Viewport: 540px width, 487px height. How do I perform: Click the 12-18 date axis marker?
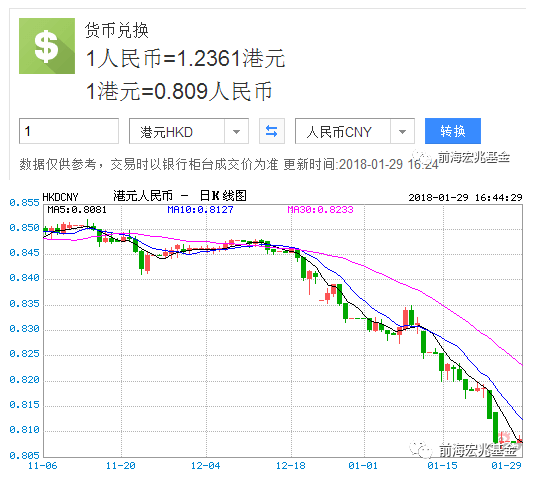[x=291, y=466]
